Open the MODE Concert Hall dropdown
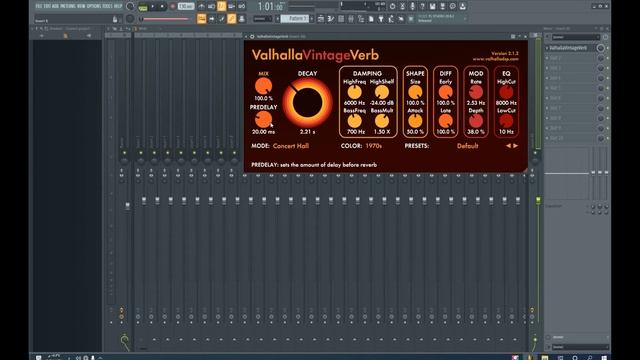The height and width of the screenshot is (360, 640). 291,146
